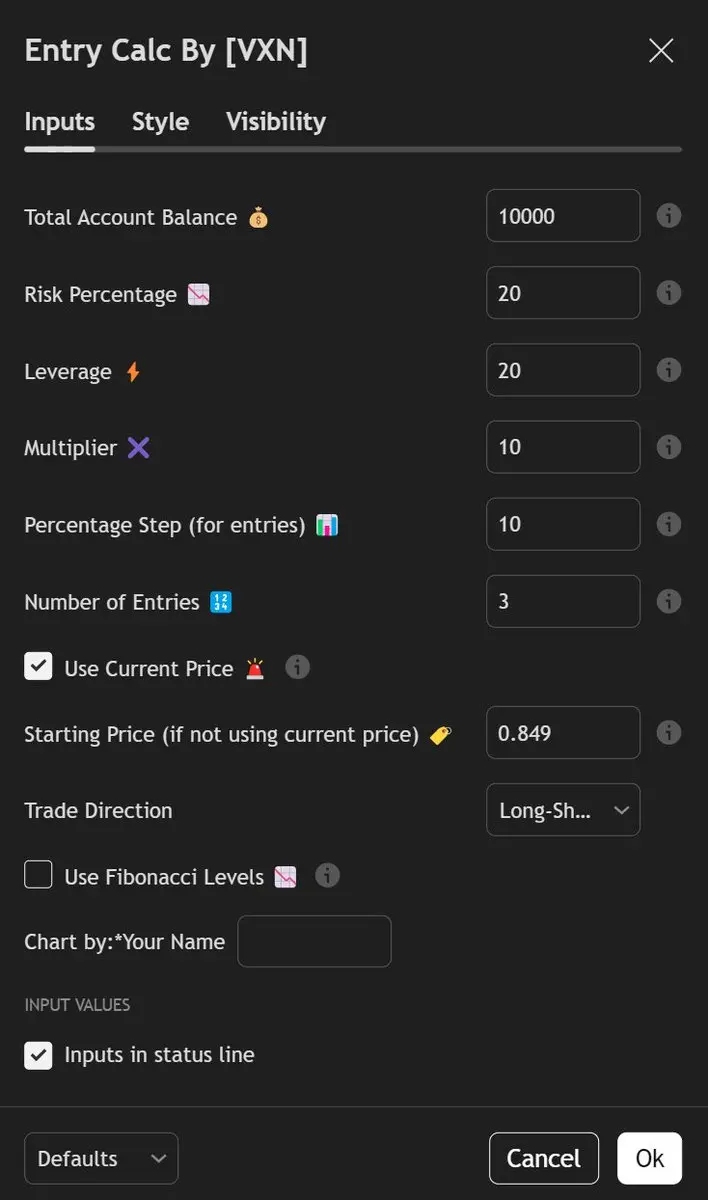Screen dimensions: 708x1200
Task: Click the Chart by Your Name text field
Action: (x=314, y=941)
